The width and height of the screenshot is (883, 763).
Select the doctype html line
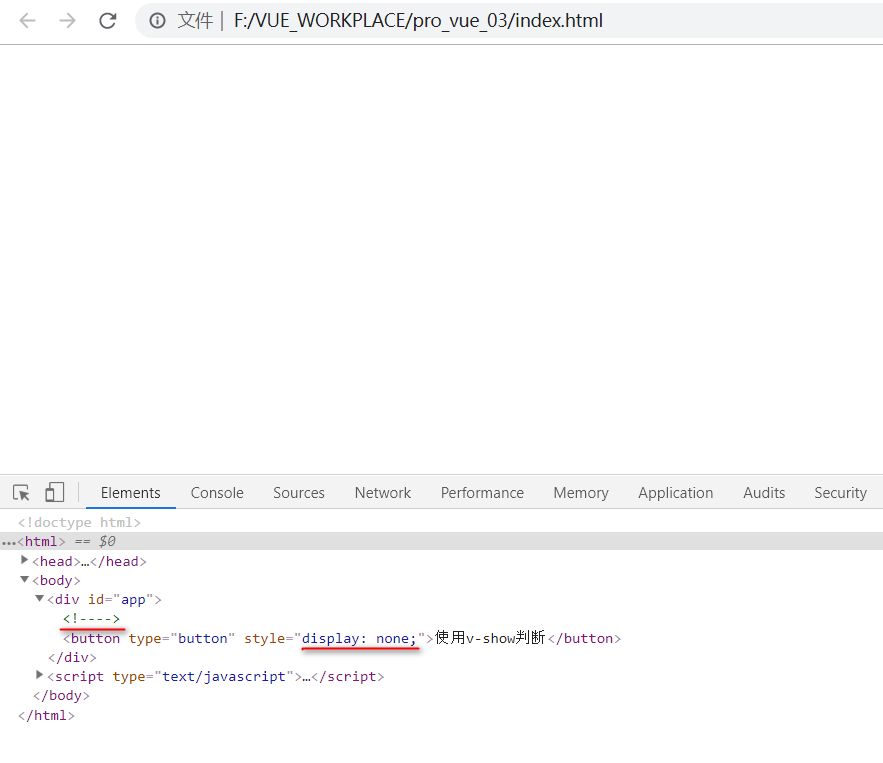[79, 523]
